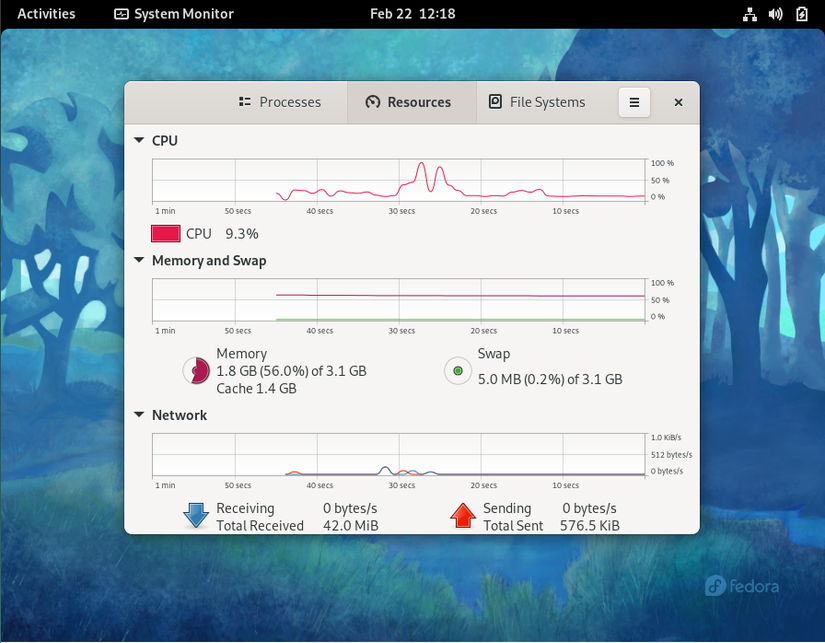This screenshot has height=643, width=825.
Task: Collapse the CPU section
Action: click(139, 140)
